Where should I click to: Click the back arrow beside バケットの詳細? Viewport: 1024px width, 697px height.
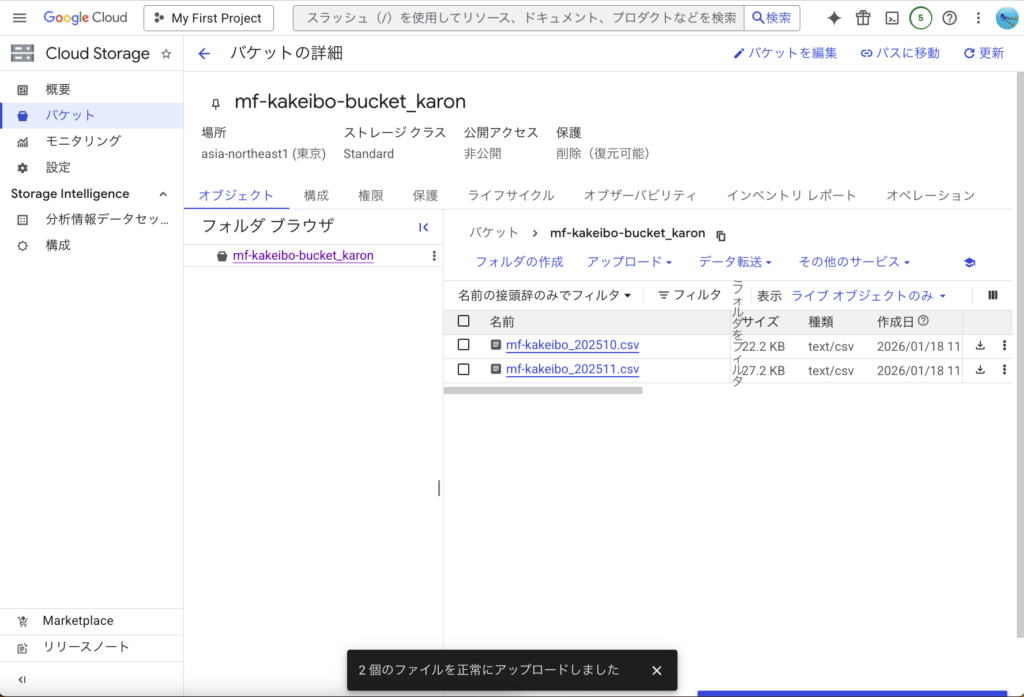click(x=204, y=54)
